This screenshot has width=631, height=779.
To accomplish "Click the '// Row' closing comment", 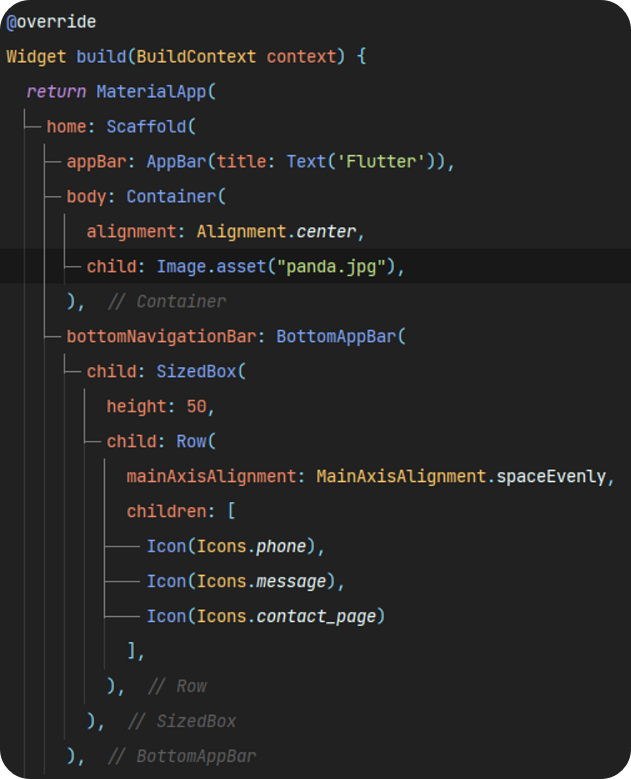I will click(177, 687).
